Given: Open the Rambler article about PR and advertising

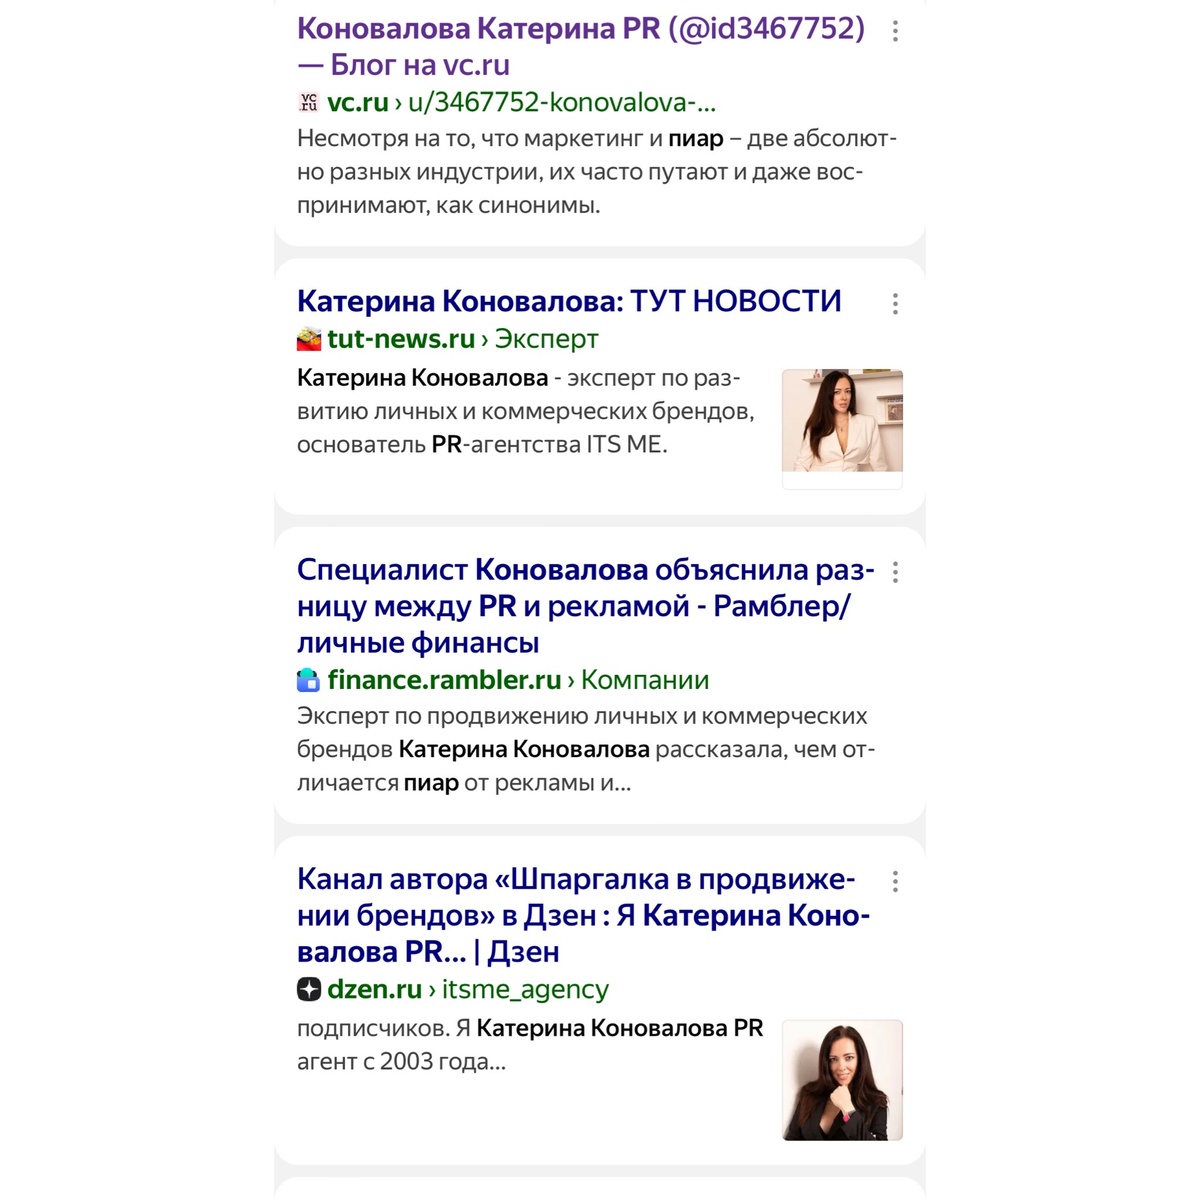Looking at the screenshot, I should click(585, 606).
